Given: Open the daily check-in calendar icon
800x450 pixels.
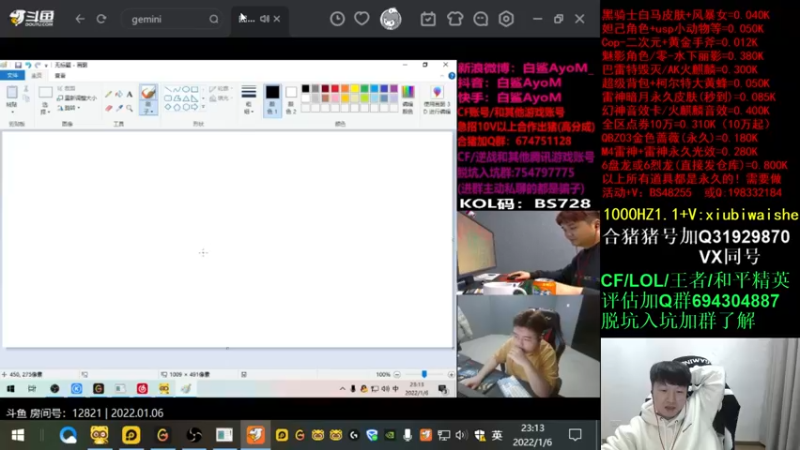Looking at the screenshot, I should pyautogui.click(x=428, y=19).
